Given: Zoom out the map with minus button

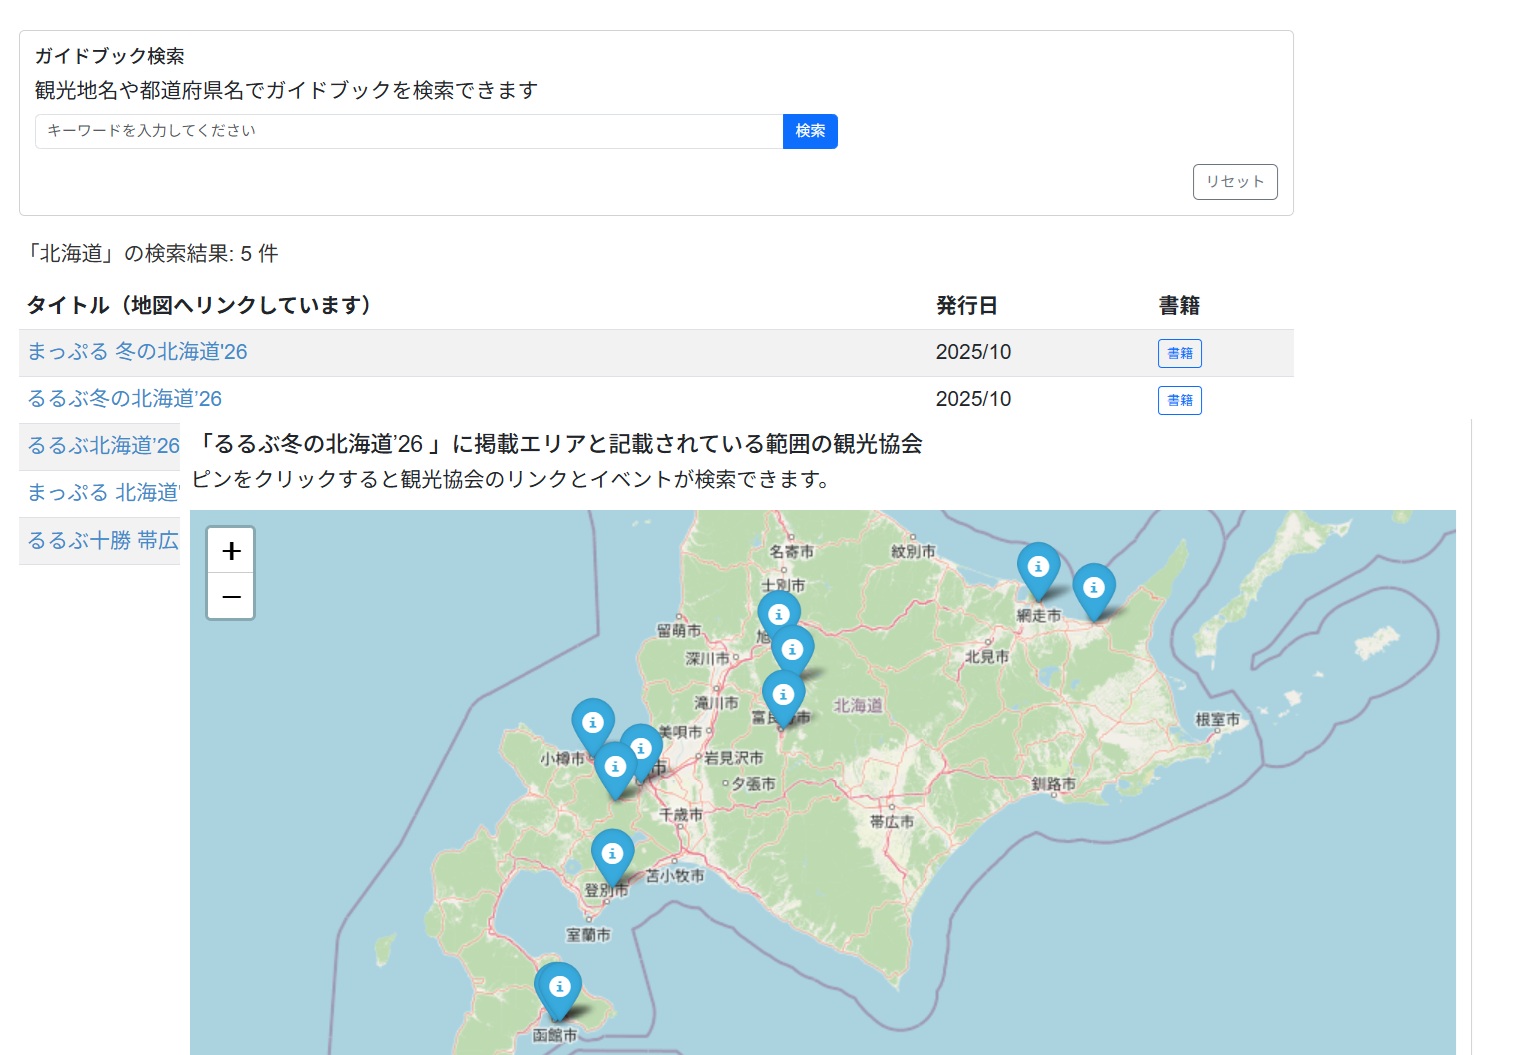Looking at the screenshot, I should (x=231, y=597).
